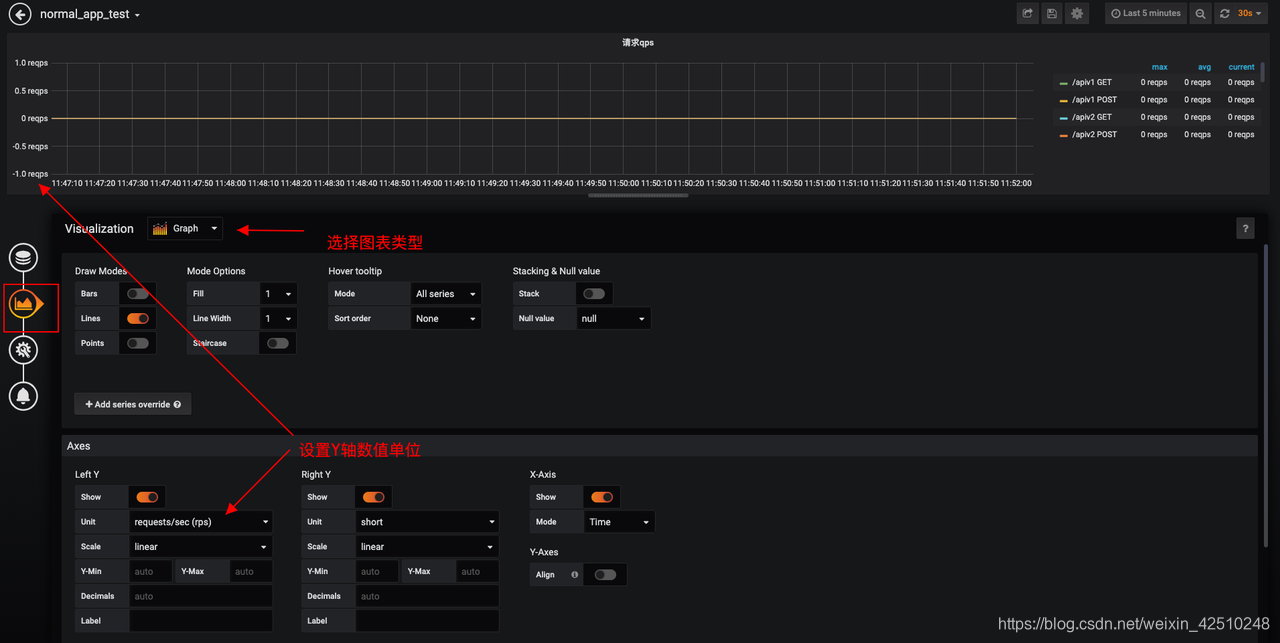This screenshot has height=643, width=1280.
Task: Click the Right Y Label field
Action: [427, 621]
